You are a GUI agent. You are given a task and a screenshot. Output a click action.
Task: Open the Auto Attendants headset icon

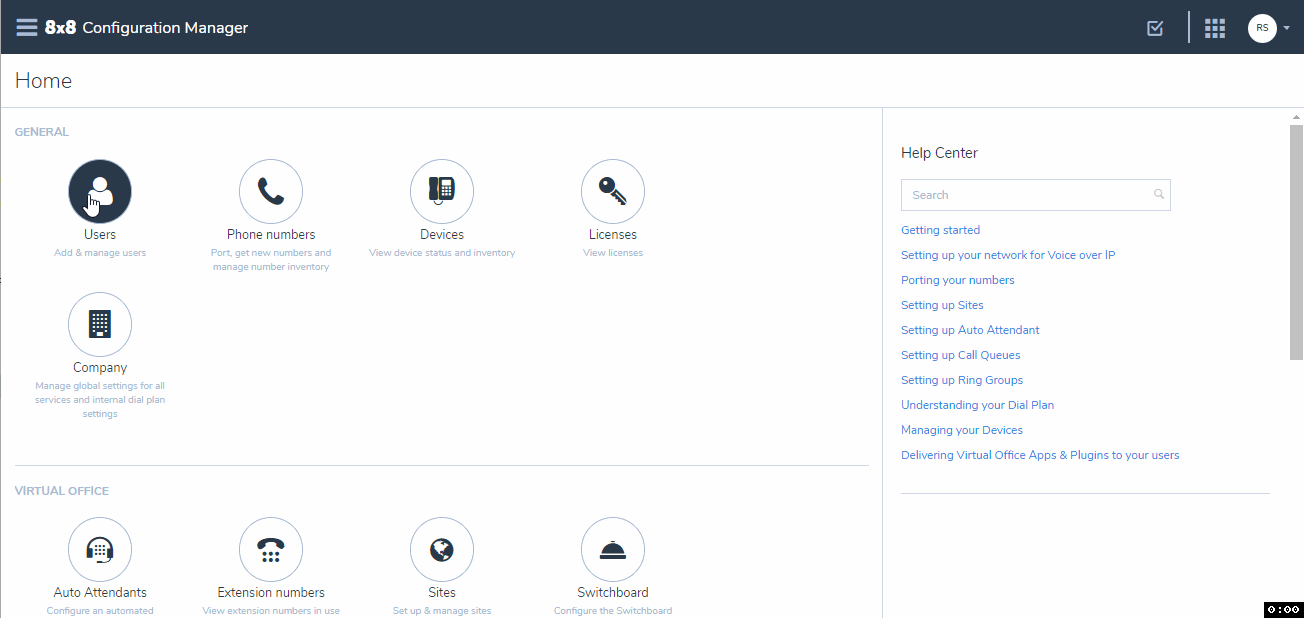(100, 549)
